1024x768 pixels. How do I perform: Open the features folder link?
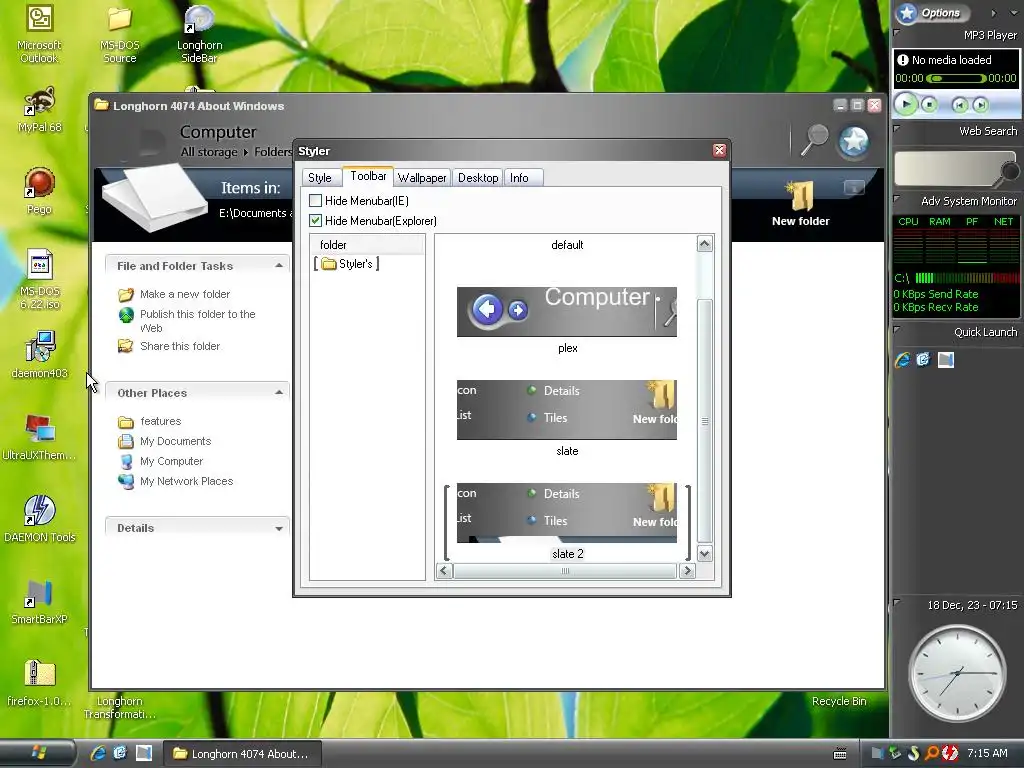tap(161, 421)
